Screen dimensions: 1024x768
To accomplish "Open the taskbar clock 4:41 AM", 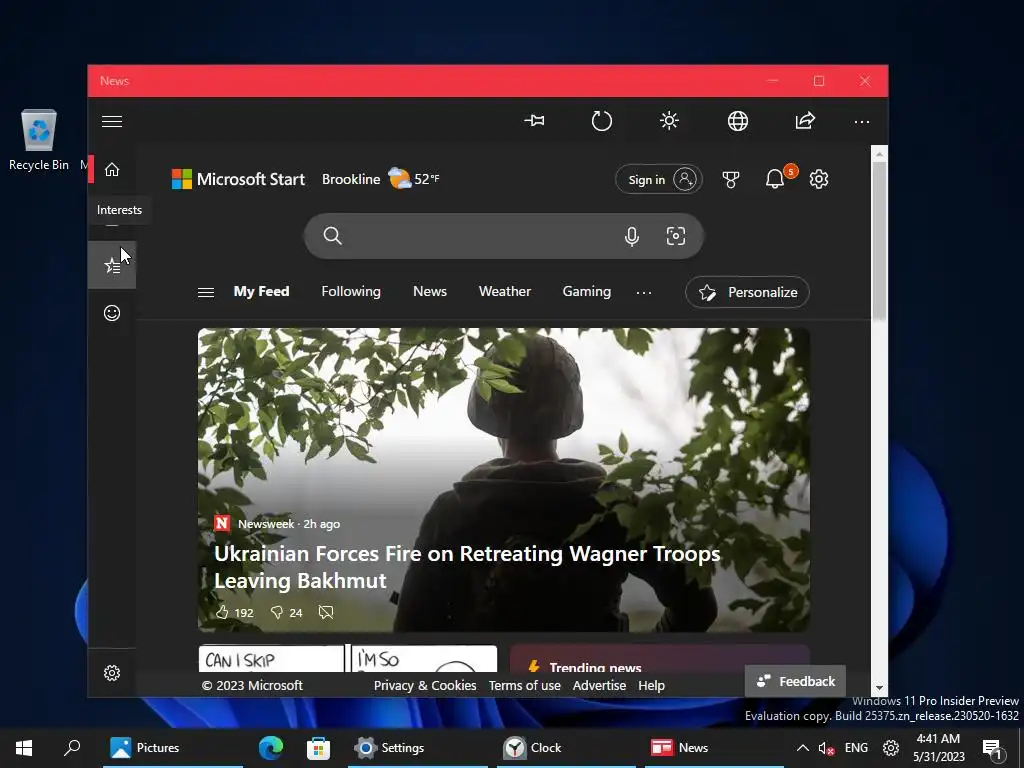I will click(938, 748).
